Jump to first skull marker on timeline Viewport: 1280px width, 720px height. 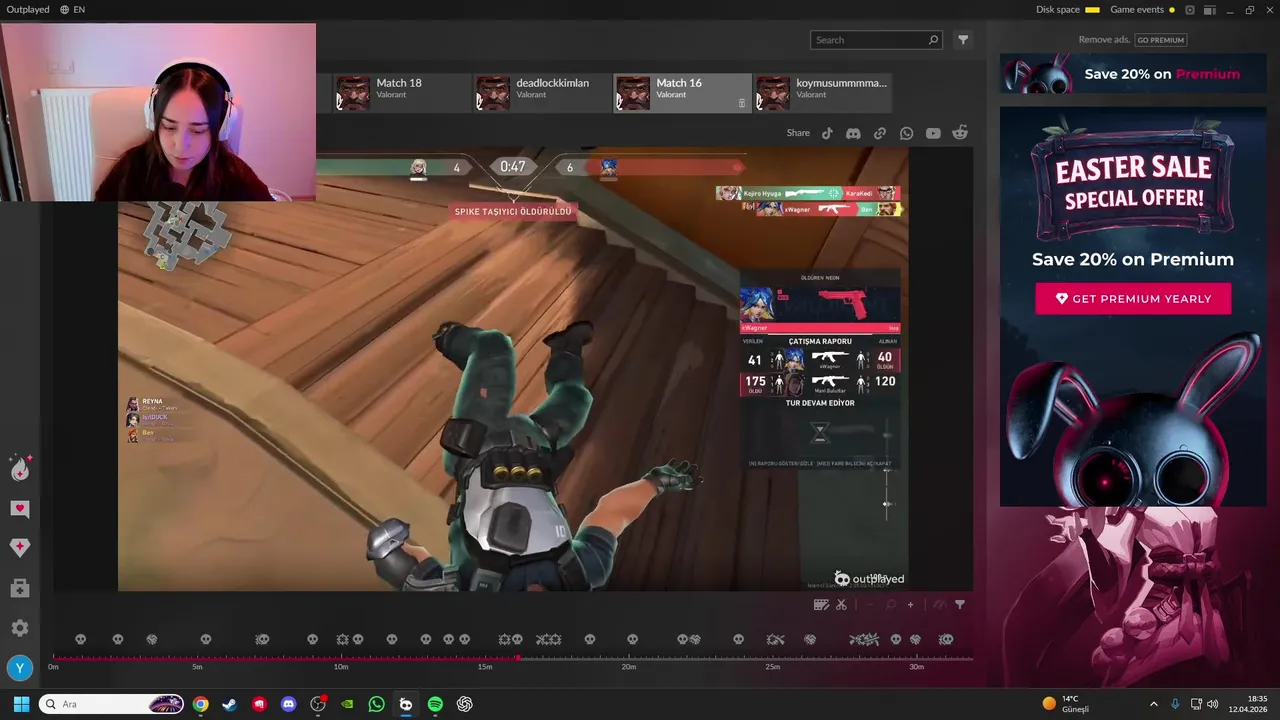pos(81,639)
